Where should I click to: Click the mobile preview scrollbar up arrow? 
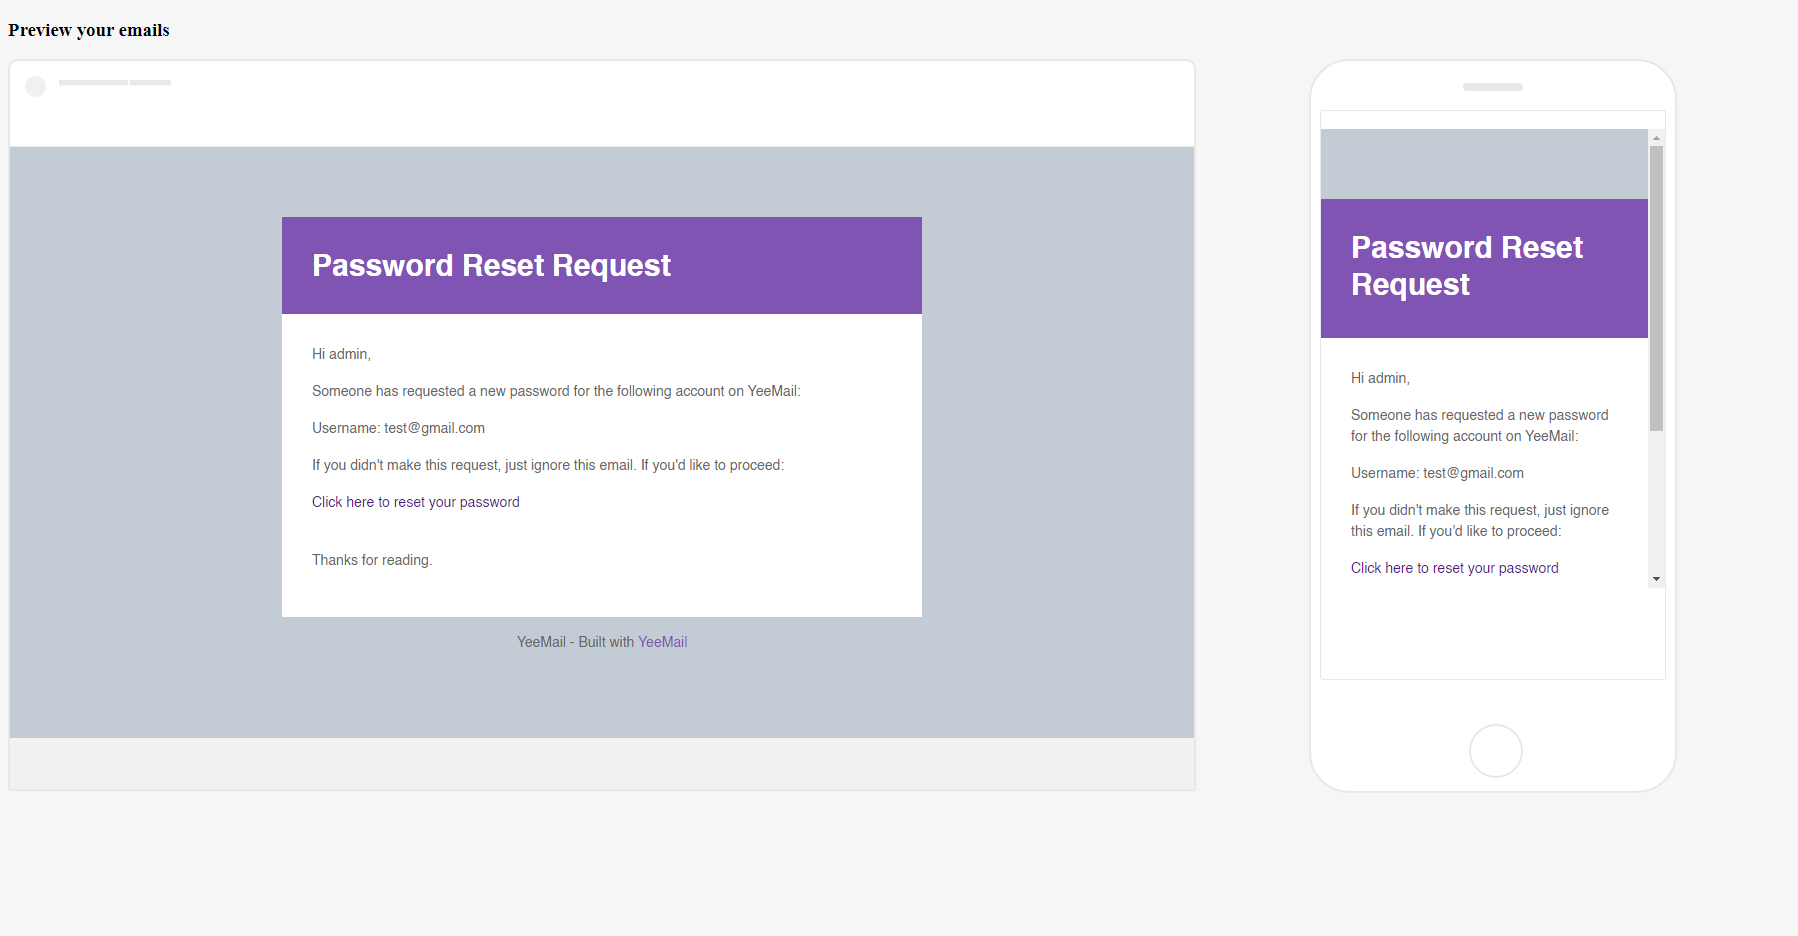click(1656, 138)
